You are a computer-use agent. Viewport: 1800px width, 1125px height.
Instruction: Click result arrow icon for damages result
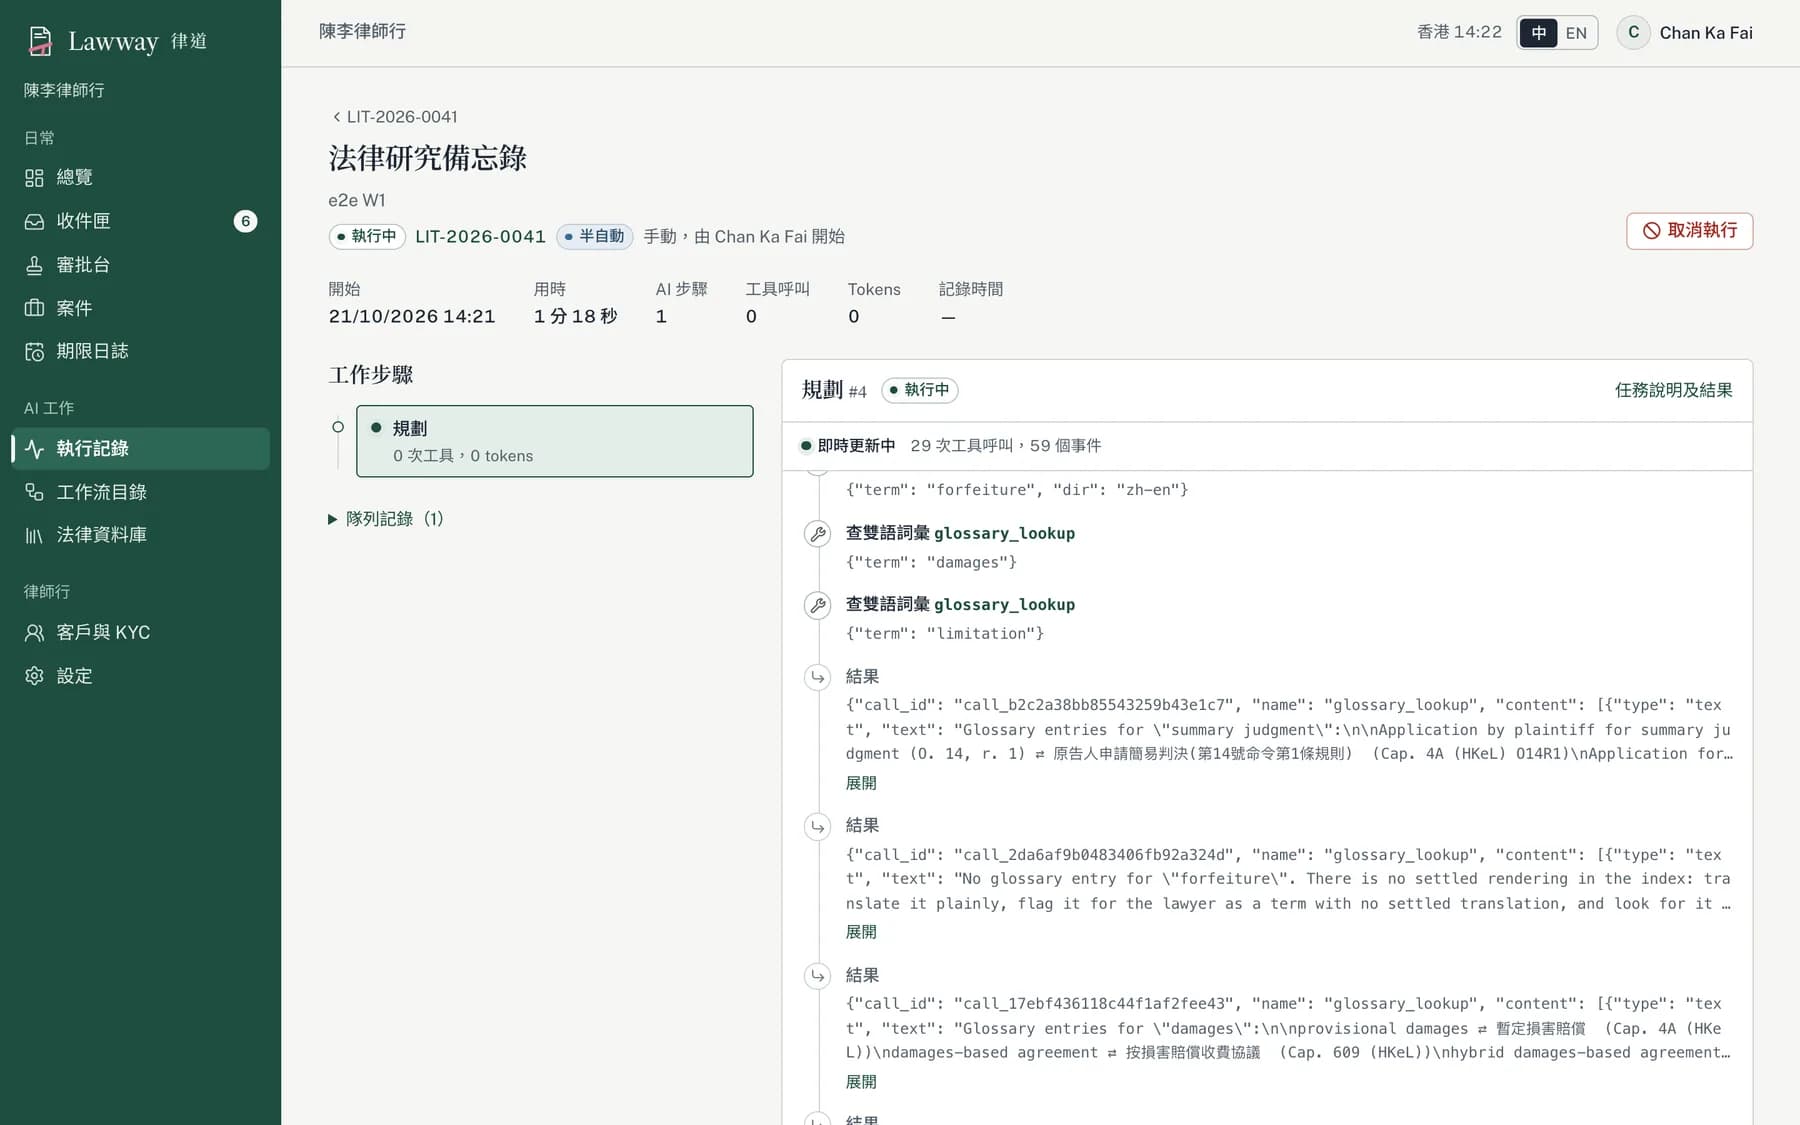coord(818,976)
